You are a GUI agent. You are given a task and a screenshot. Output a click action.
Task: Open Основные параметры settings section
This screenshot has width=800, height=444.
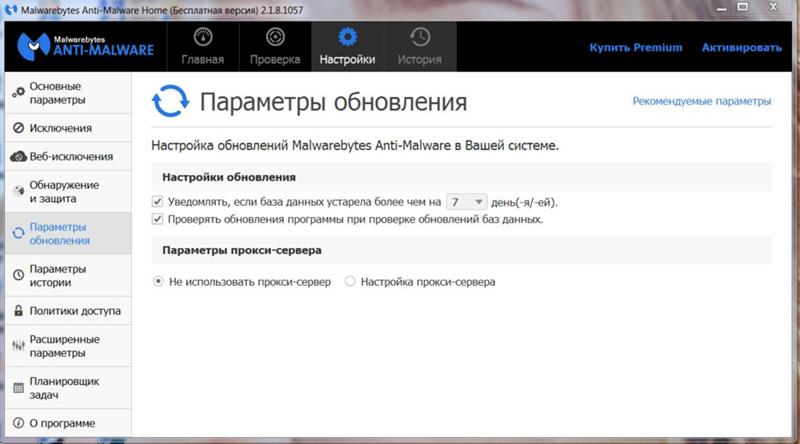pyautogui.click(x=68, y=93)
